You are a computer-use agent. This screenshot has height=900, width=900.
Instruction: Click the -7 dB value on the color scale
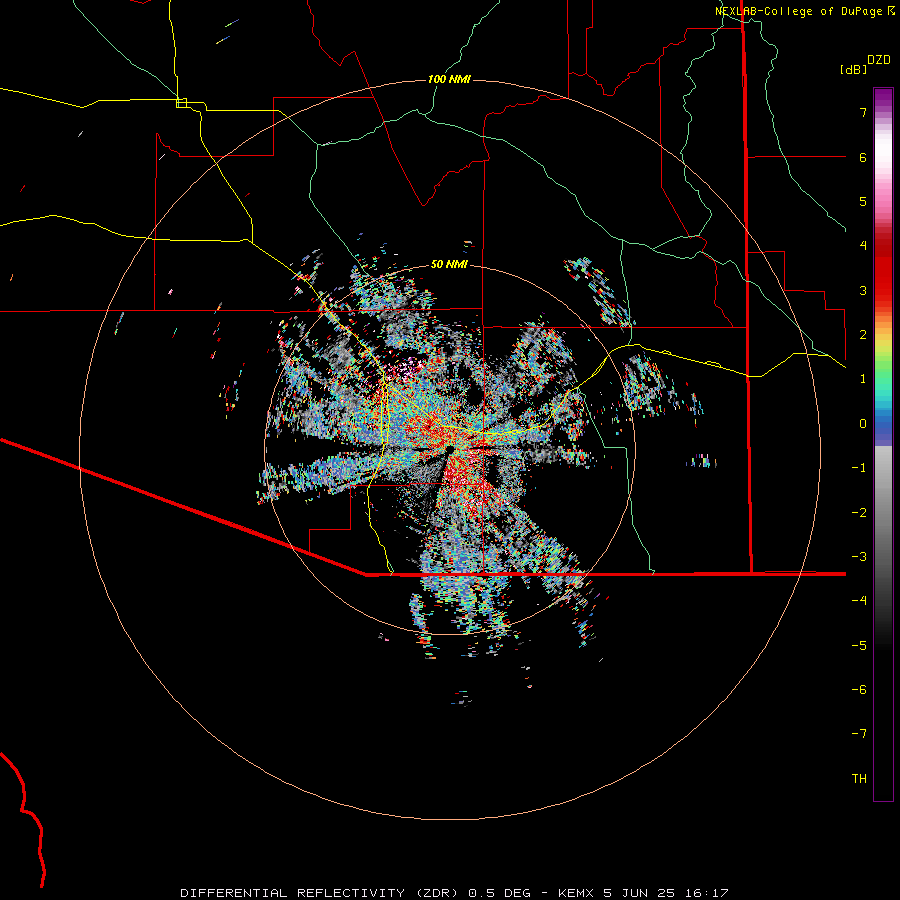point(859,734)
